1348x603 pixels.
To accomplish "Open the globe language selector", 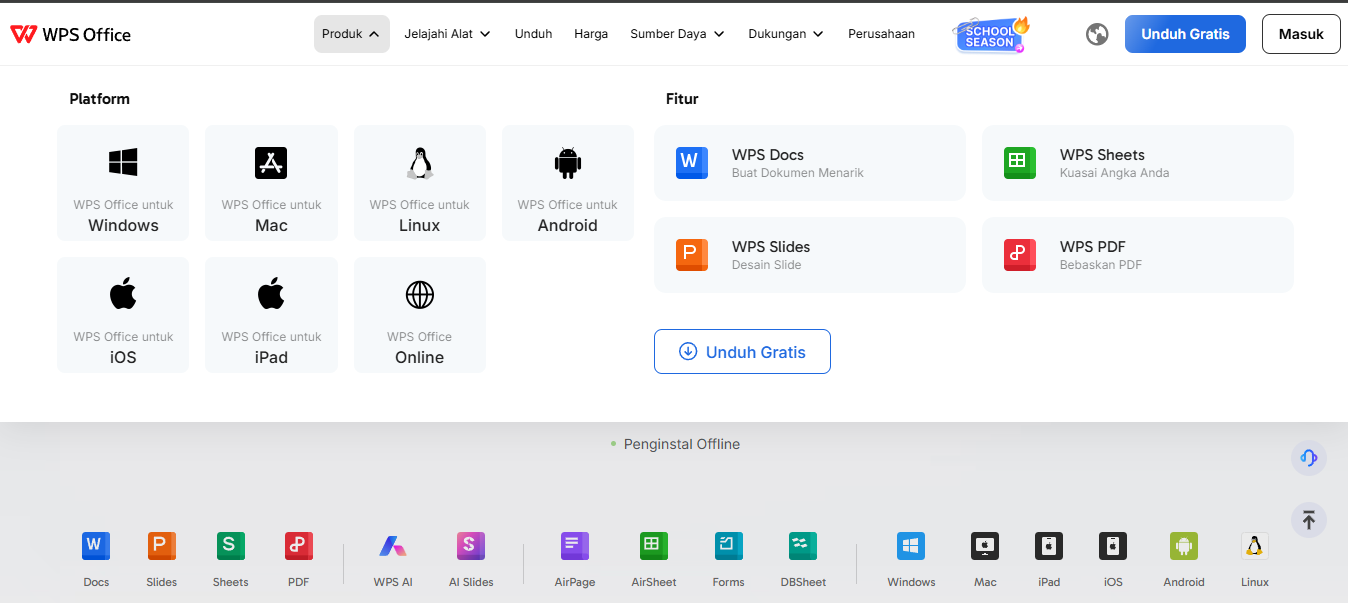I will pyautogui.click(x=1097, y=34).
